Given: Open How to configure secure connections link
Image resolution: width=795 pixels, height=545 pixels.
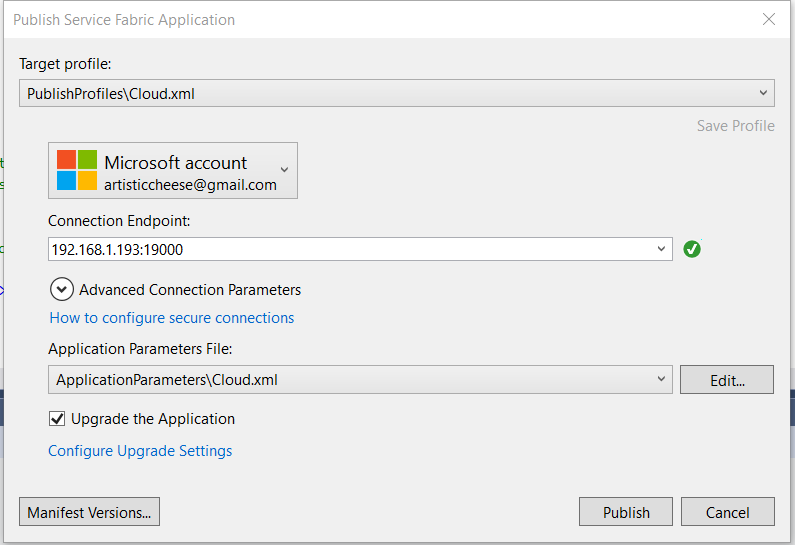Looking at the screenshot, I should pyautogui.click(x=172, y=318).
